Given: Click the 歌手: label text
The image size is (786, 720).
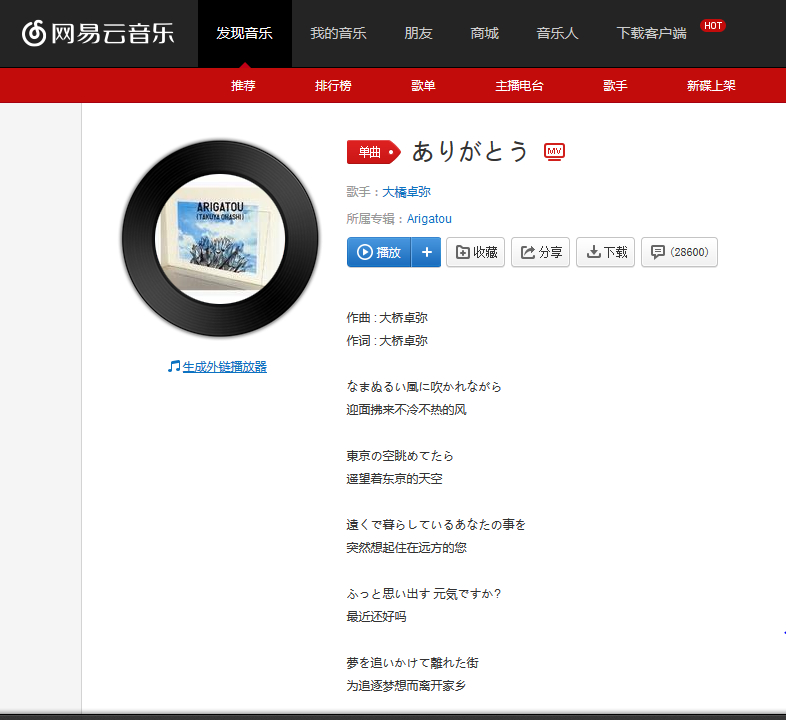Looking at the screenshot, I should click(x=362, y=192).
